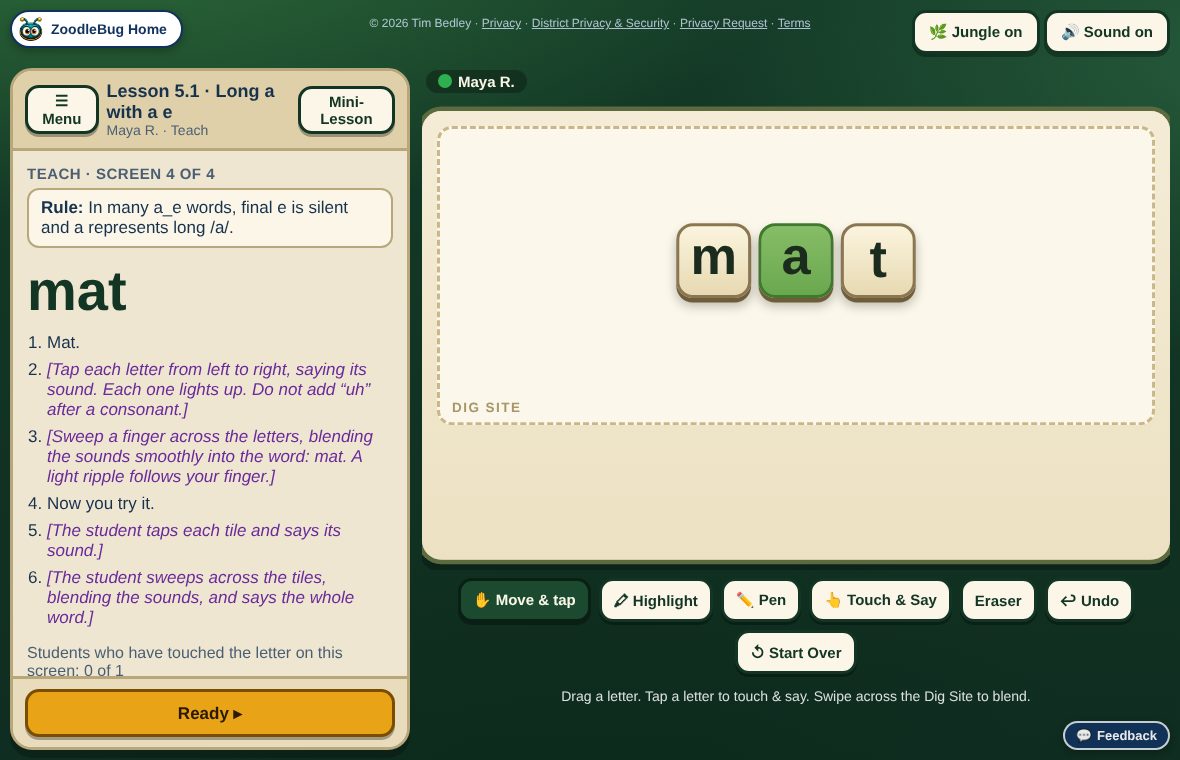Click 'The student taps each tile' instruction
This screenshot has width=1180, height=760.
coord(194,540)
